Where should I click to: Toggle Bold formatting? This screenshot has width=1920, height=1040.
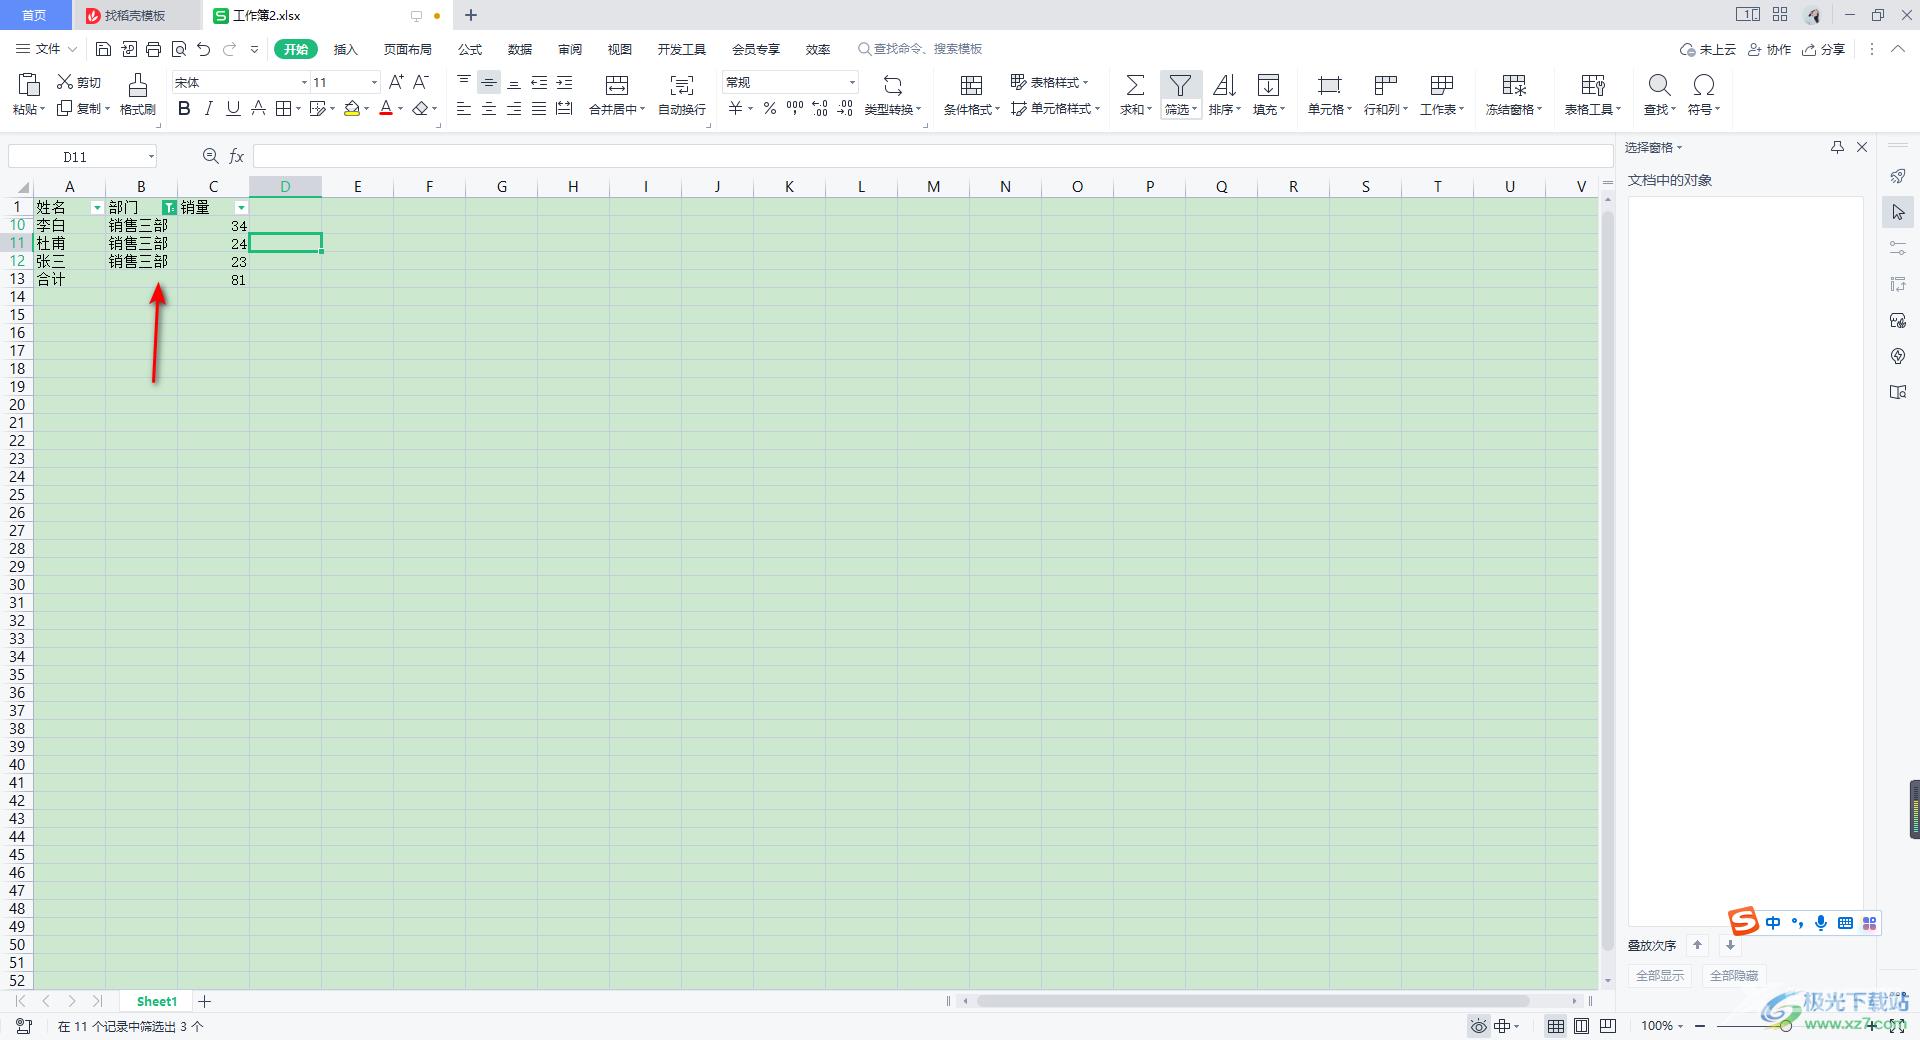(184, 109)
